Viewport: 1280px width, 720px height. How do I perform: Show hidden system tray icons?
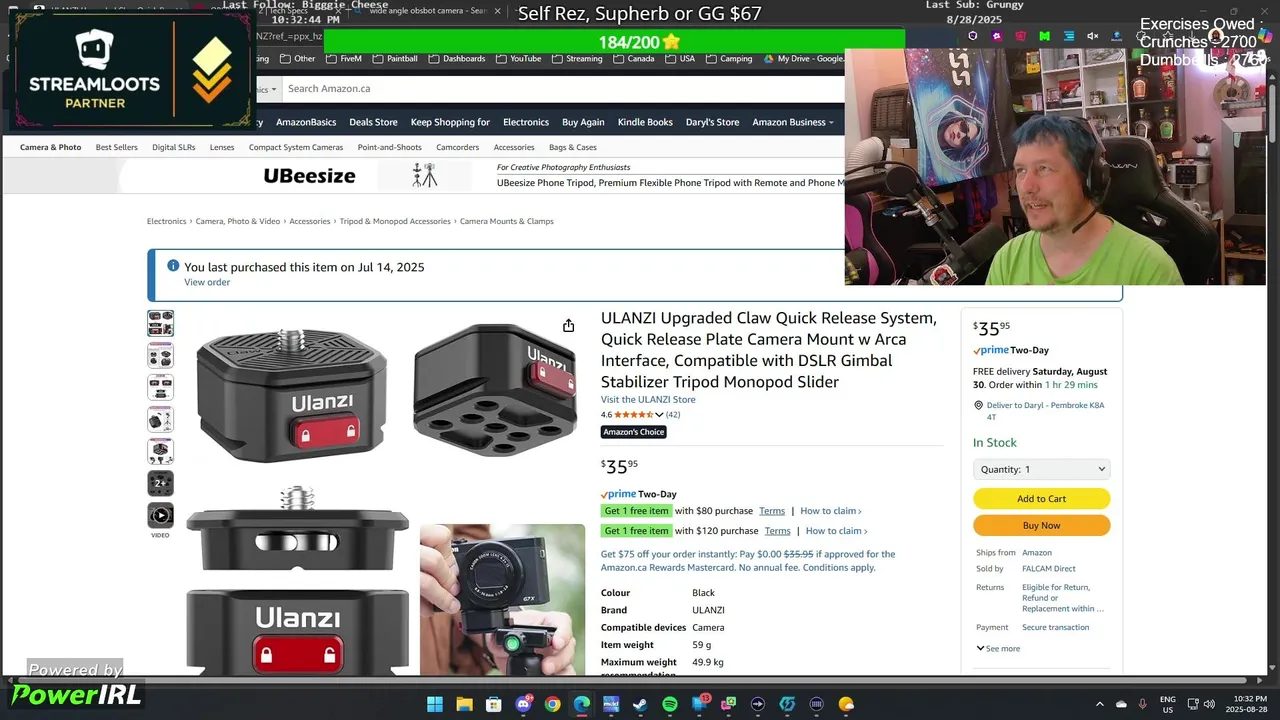(1100, 704)
